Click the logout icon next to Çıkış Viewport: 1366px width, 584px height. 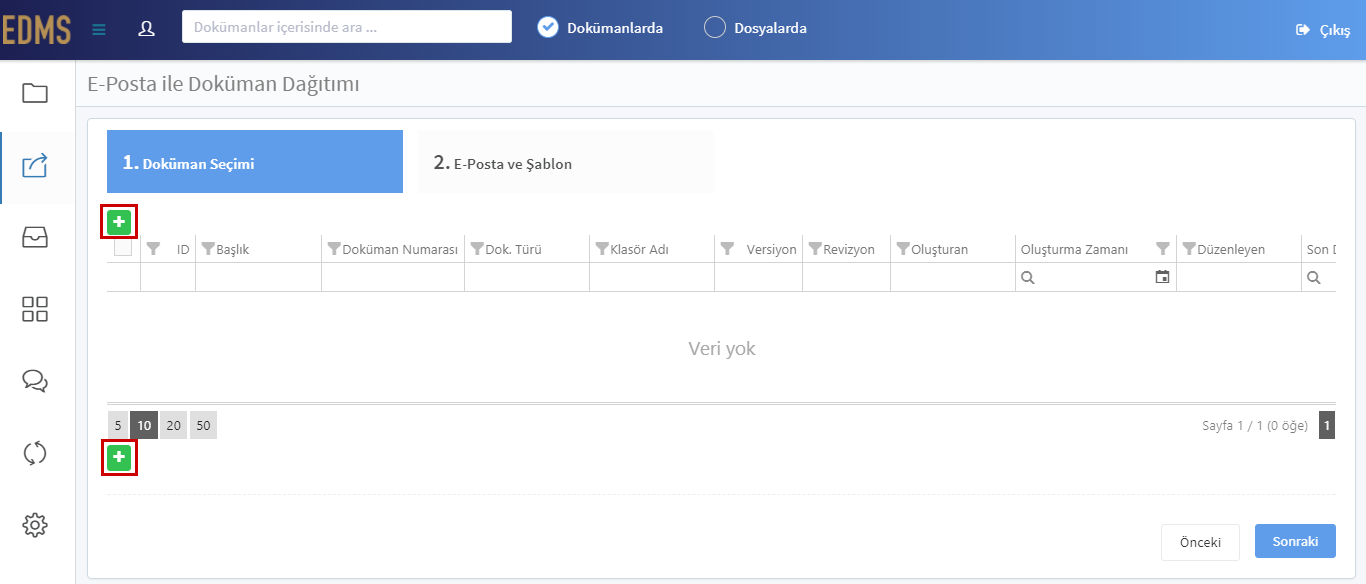click(x=1303, y=30)
